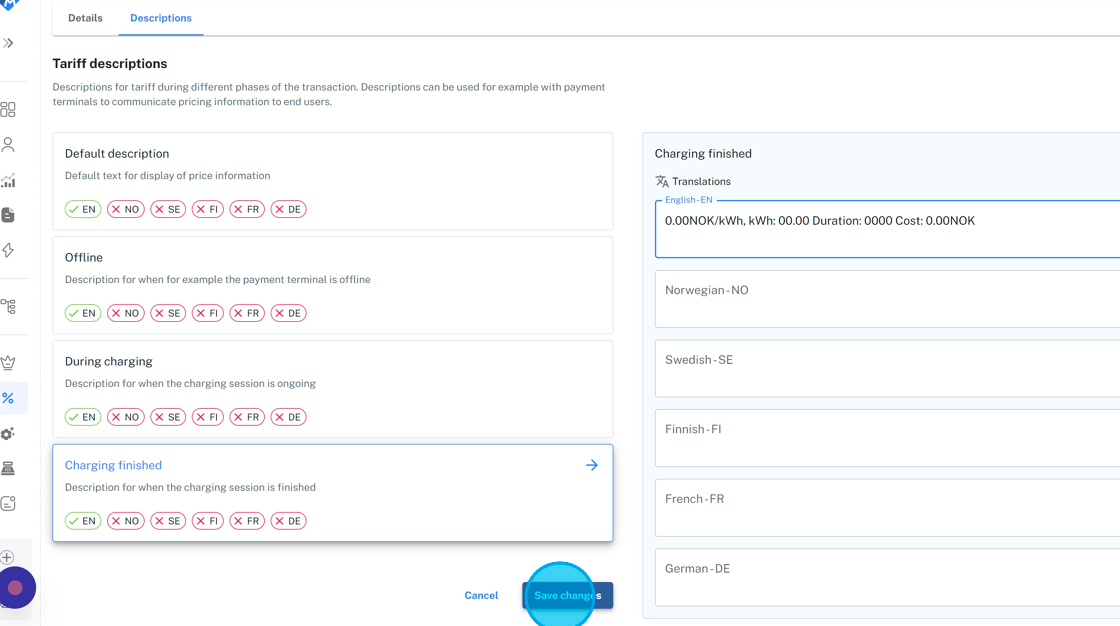Toggle the EN chip under Offline

click(83, 313)
